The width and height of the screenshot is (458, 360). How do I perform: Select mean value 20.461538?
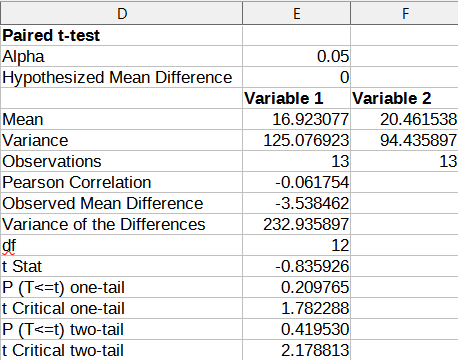tap(404, 119)
